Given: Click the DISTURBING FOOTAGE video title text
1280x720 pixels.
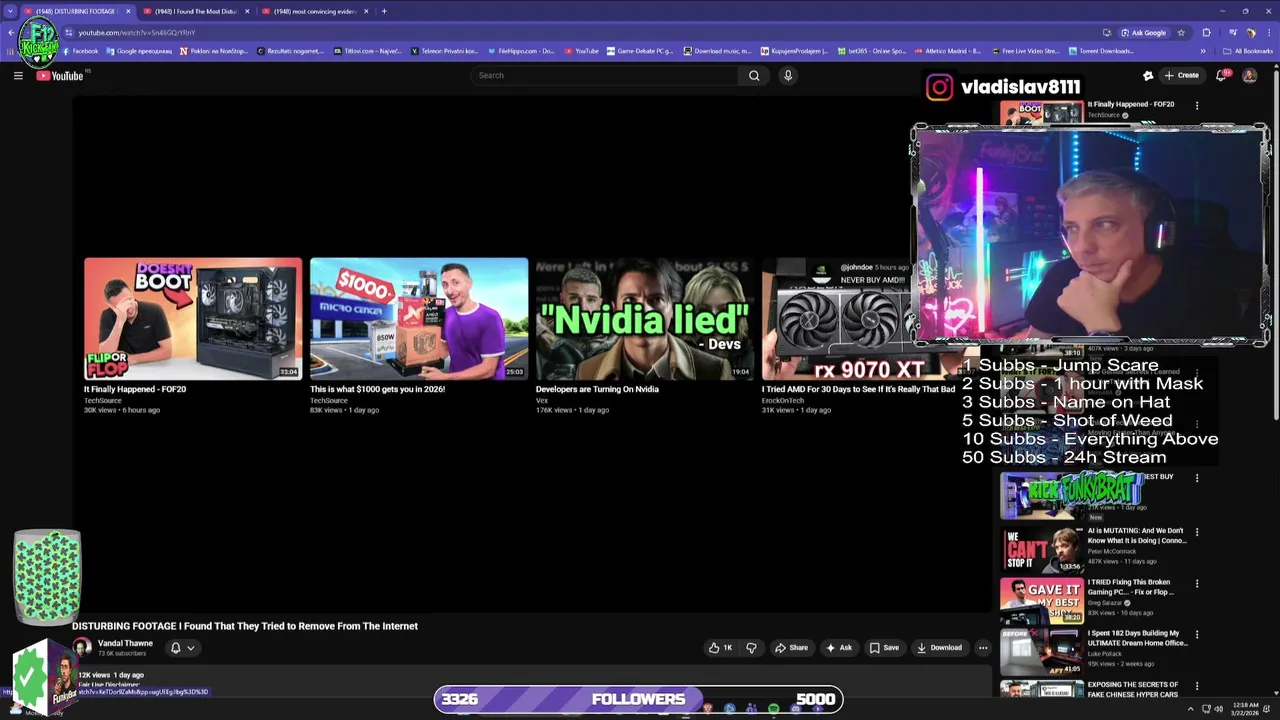Looking at the screenshot, I should click(x=245, y=626).
